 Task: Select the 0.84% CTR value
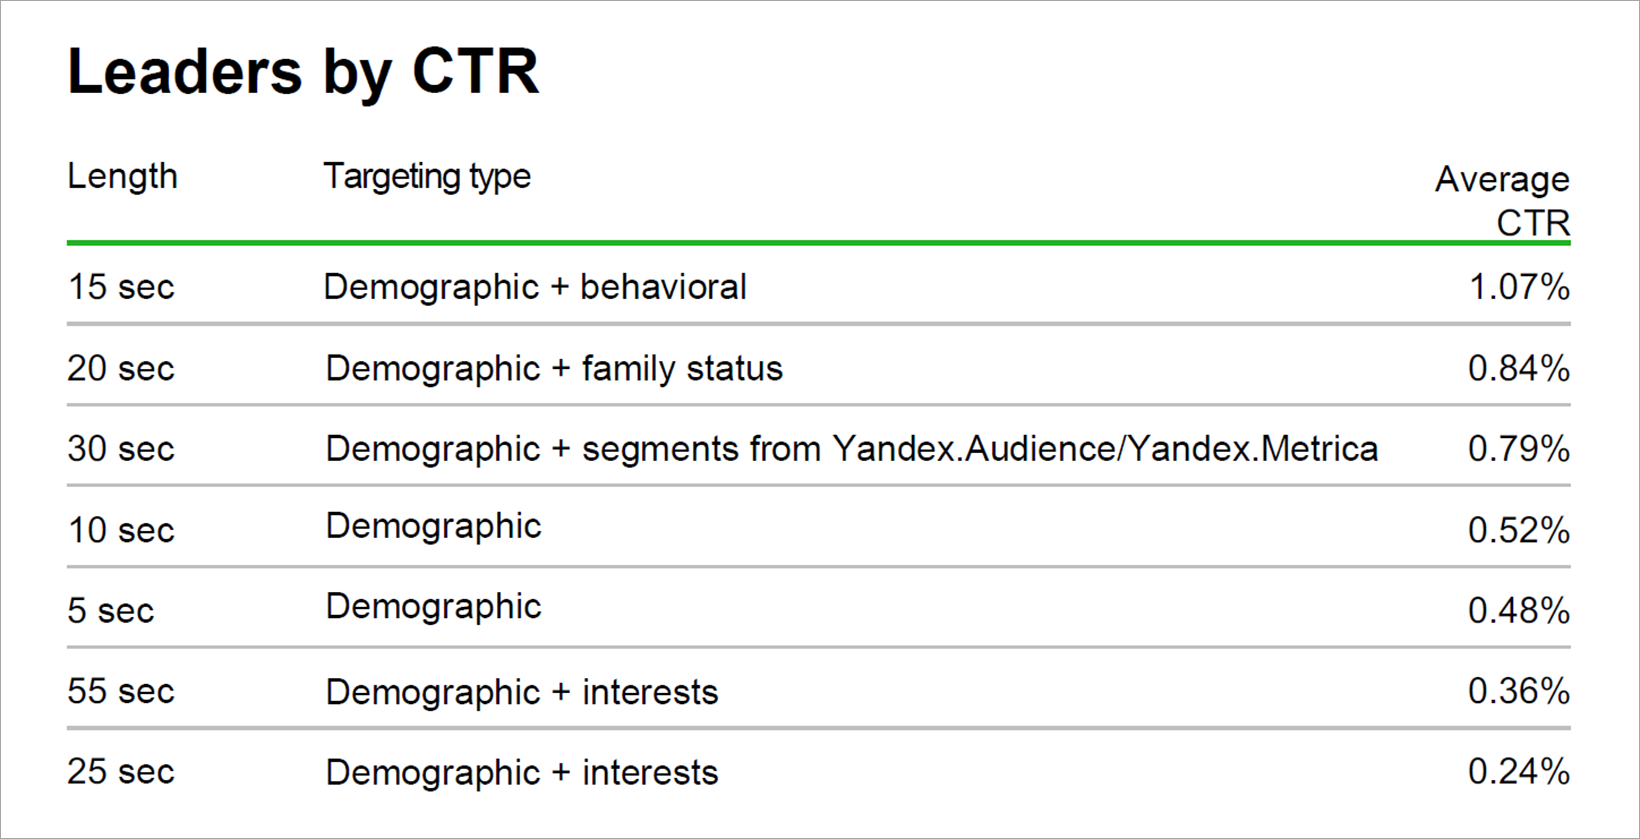click(1518, 368)
